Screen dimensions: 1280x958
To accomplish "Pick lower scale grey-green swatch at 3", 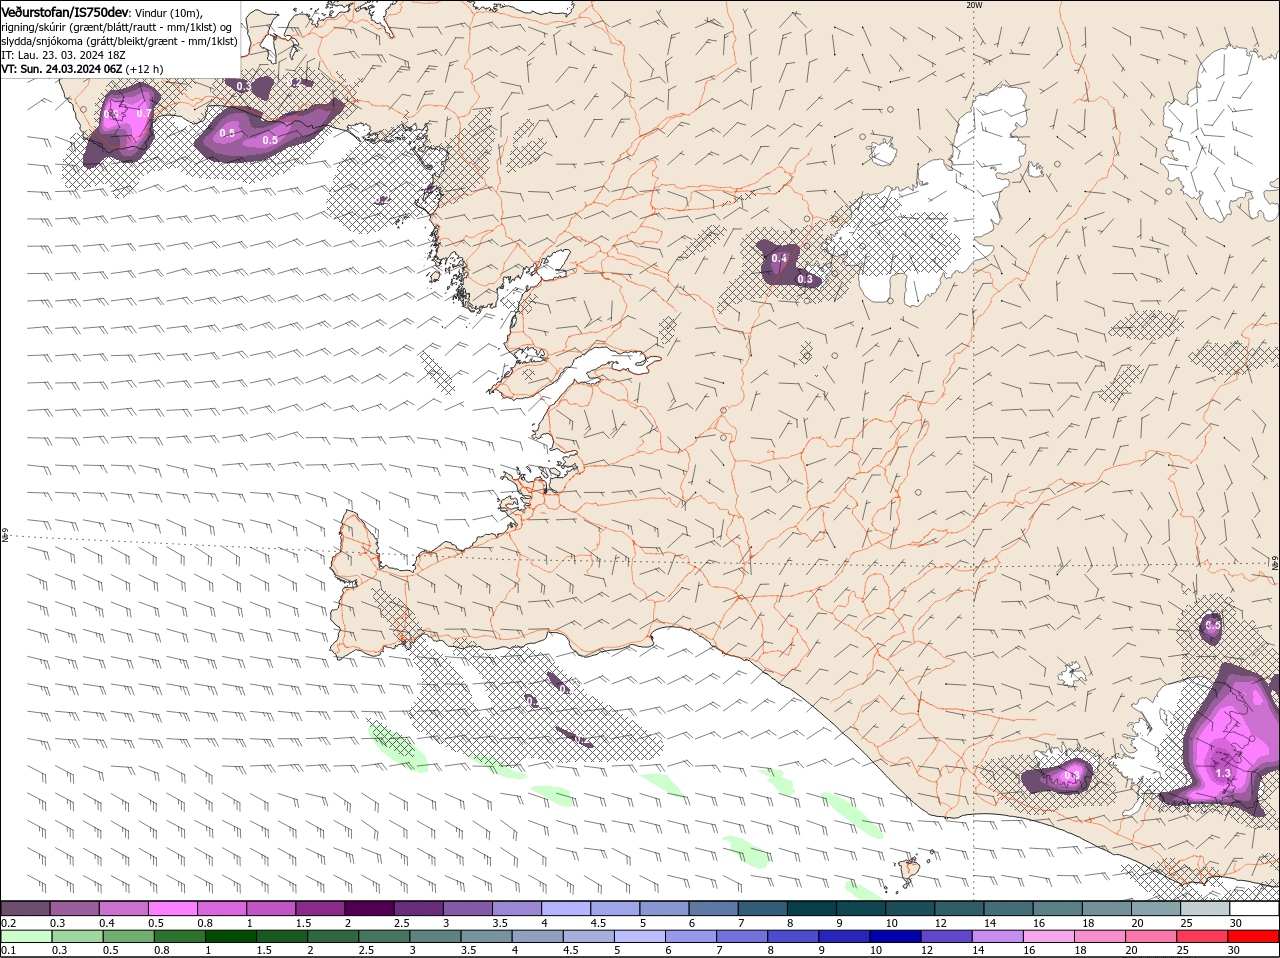I will (434, 937).
